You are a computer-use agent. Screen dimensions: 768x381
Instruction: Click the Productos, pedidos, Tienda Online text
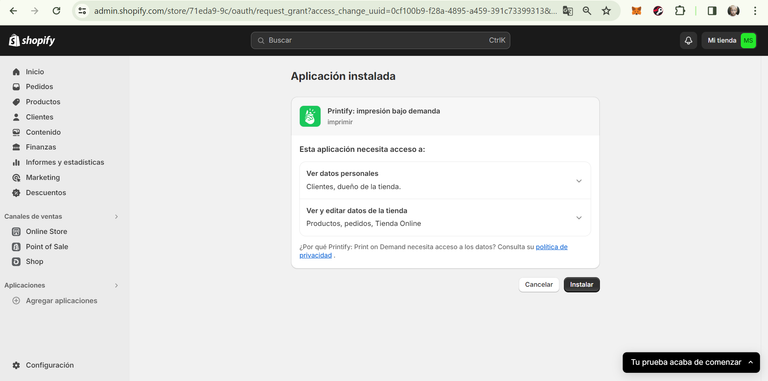[363, 224]
